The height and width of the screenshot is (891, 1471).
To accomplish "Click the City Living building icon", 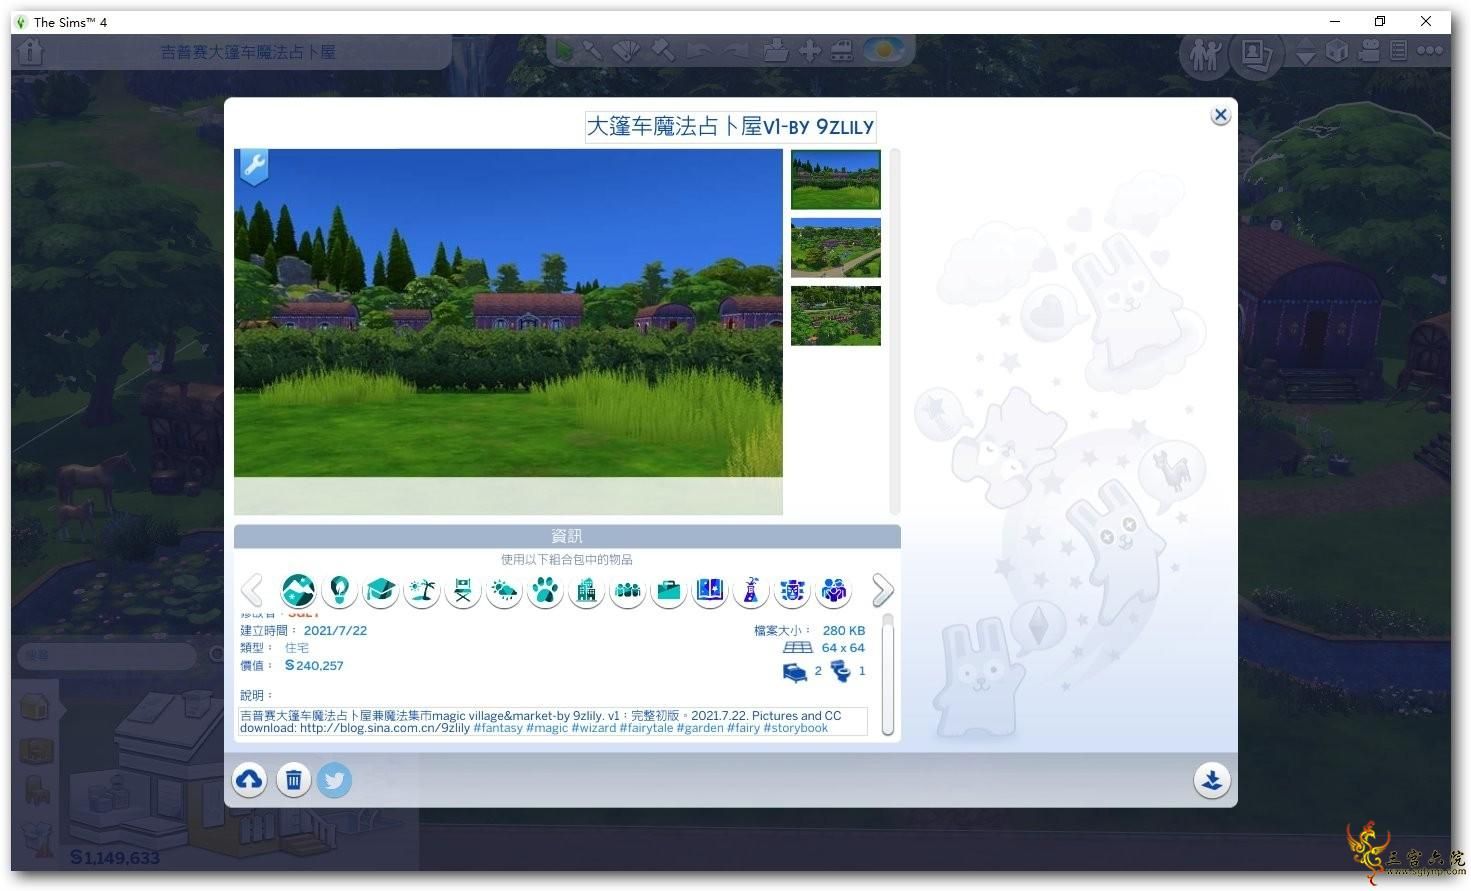I will coord(586,591).
